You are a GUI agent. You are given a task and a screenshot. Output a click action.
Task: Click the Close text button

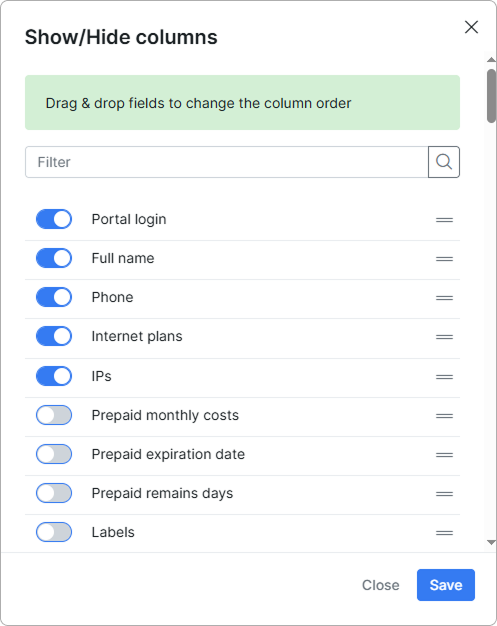(x=380, y=585)
